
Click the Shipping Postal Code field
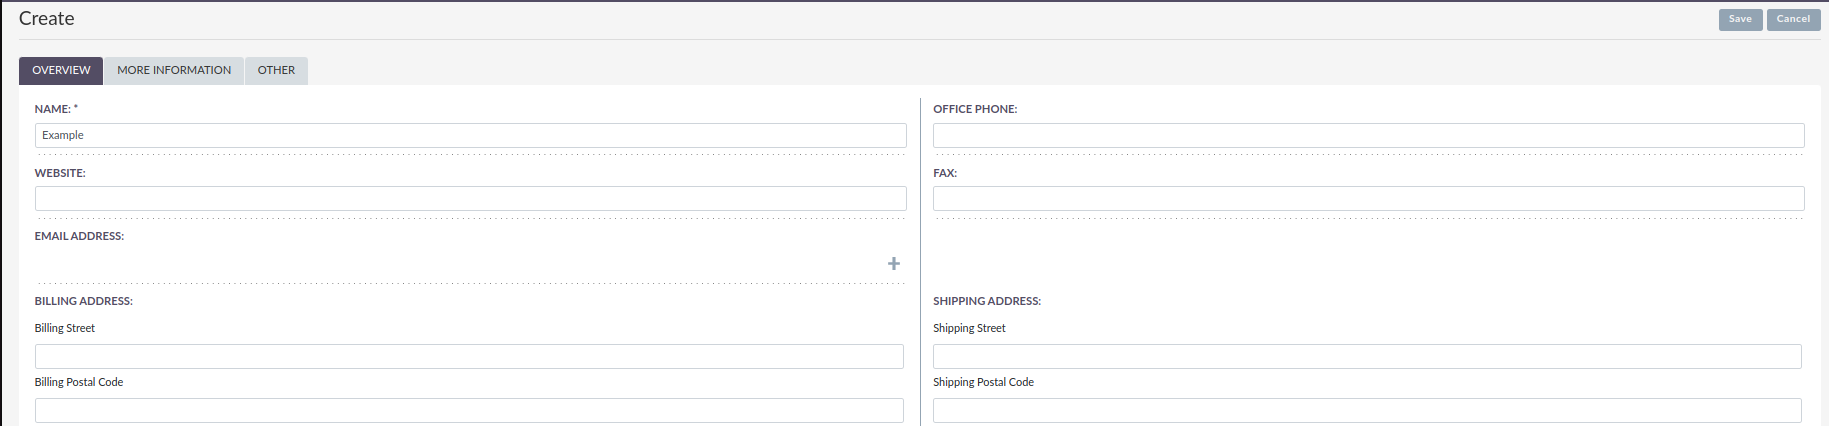[1367, 410]
